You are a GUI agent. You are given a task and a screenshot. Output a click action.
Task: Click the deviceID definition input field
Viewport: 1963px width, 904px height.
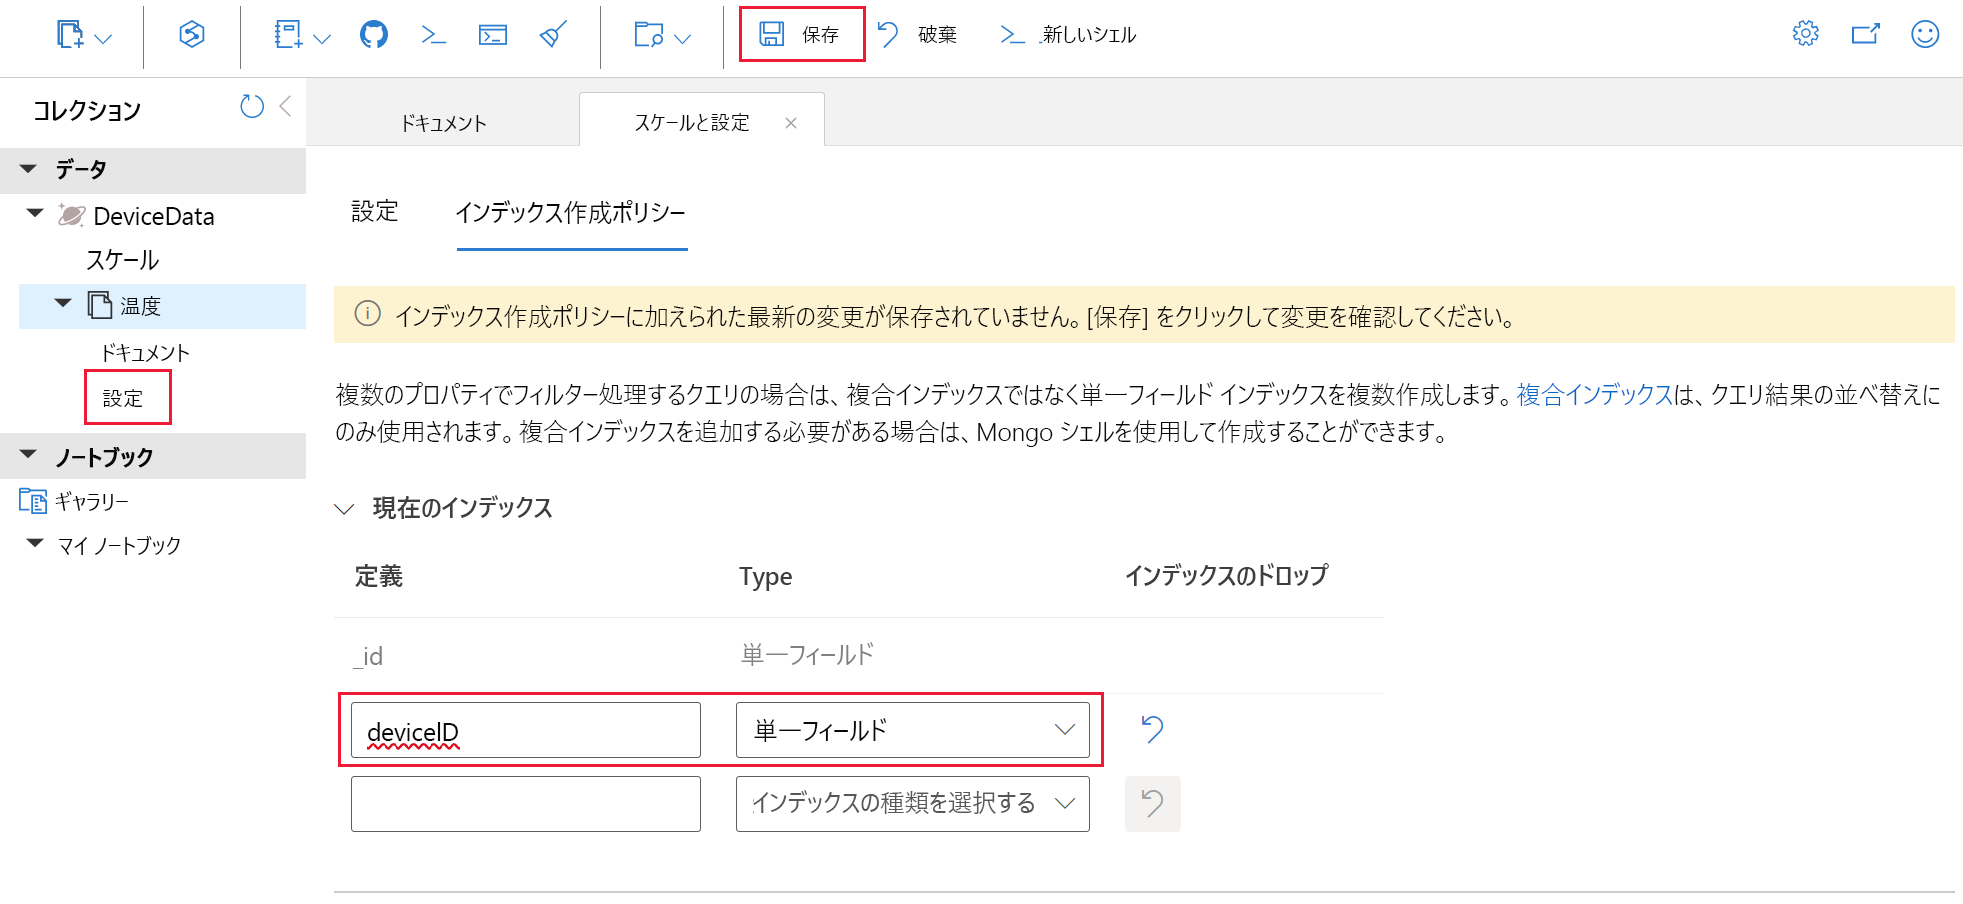[x=525, y=730]
